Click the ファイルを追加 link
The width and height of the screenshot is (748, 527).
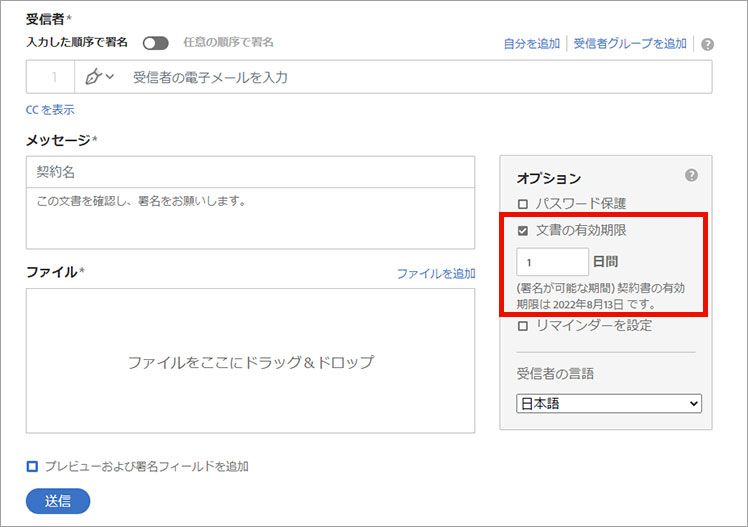[436, 273]
